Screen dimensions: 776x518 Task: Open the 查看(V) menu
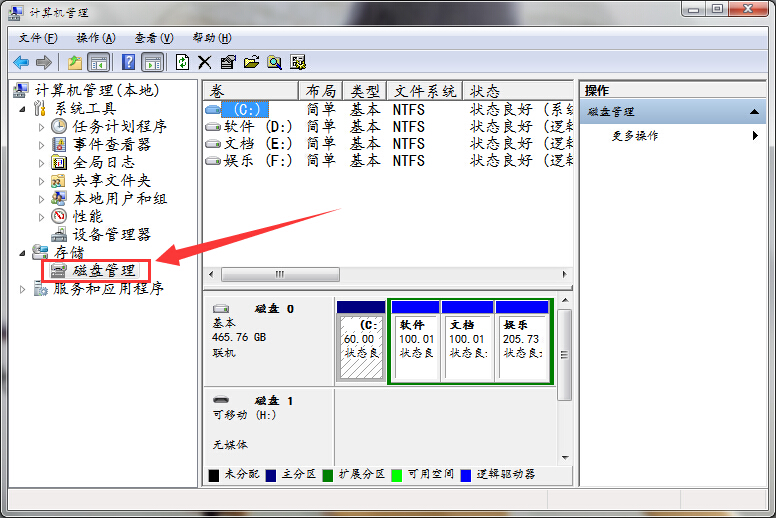click(154, 38)
